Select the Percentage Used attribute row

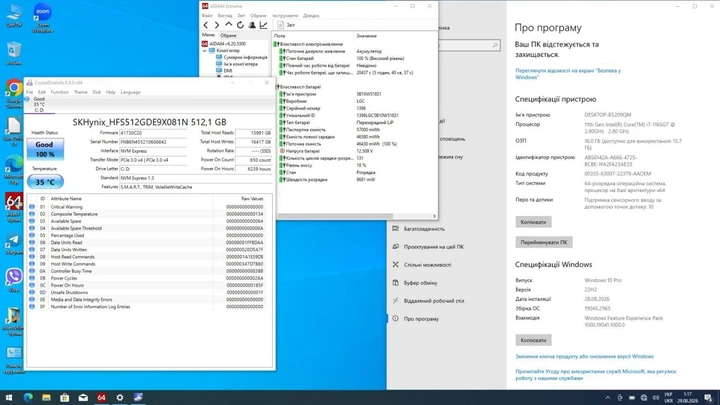(147, 236)
